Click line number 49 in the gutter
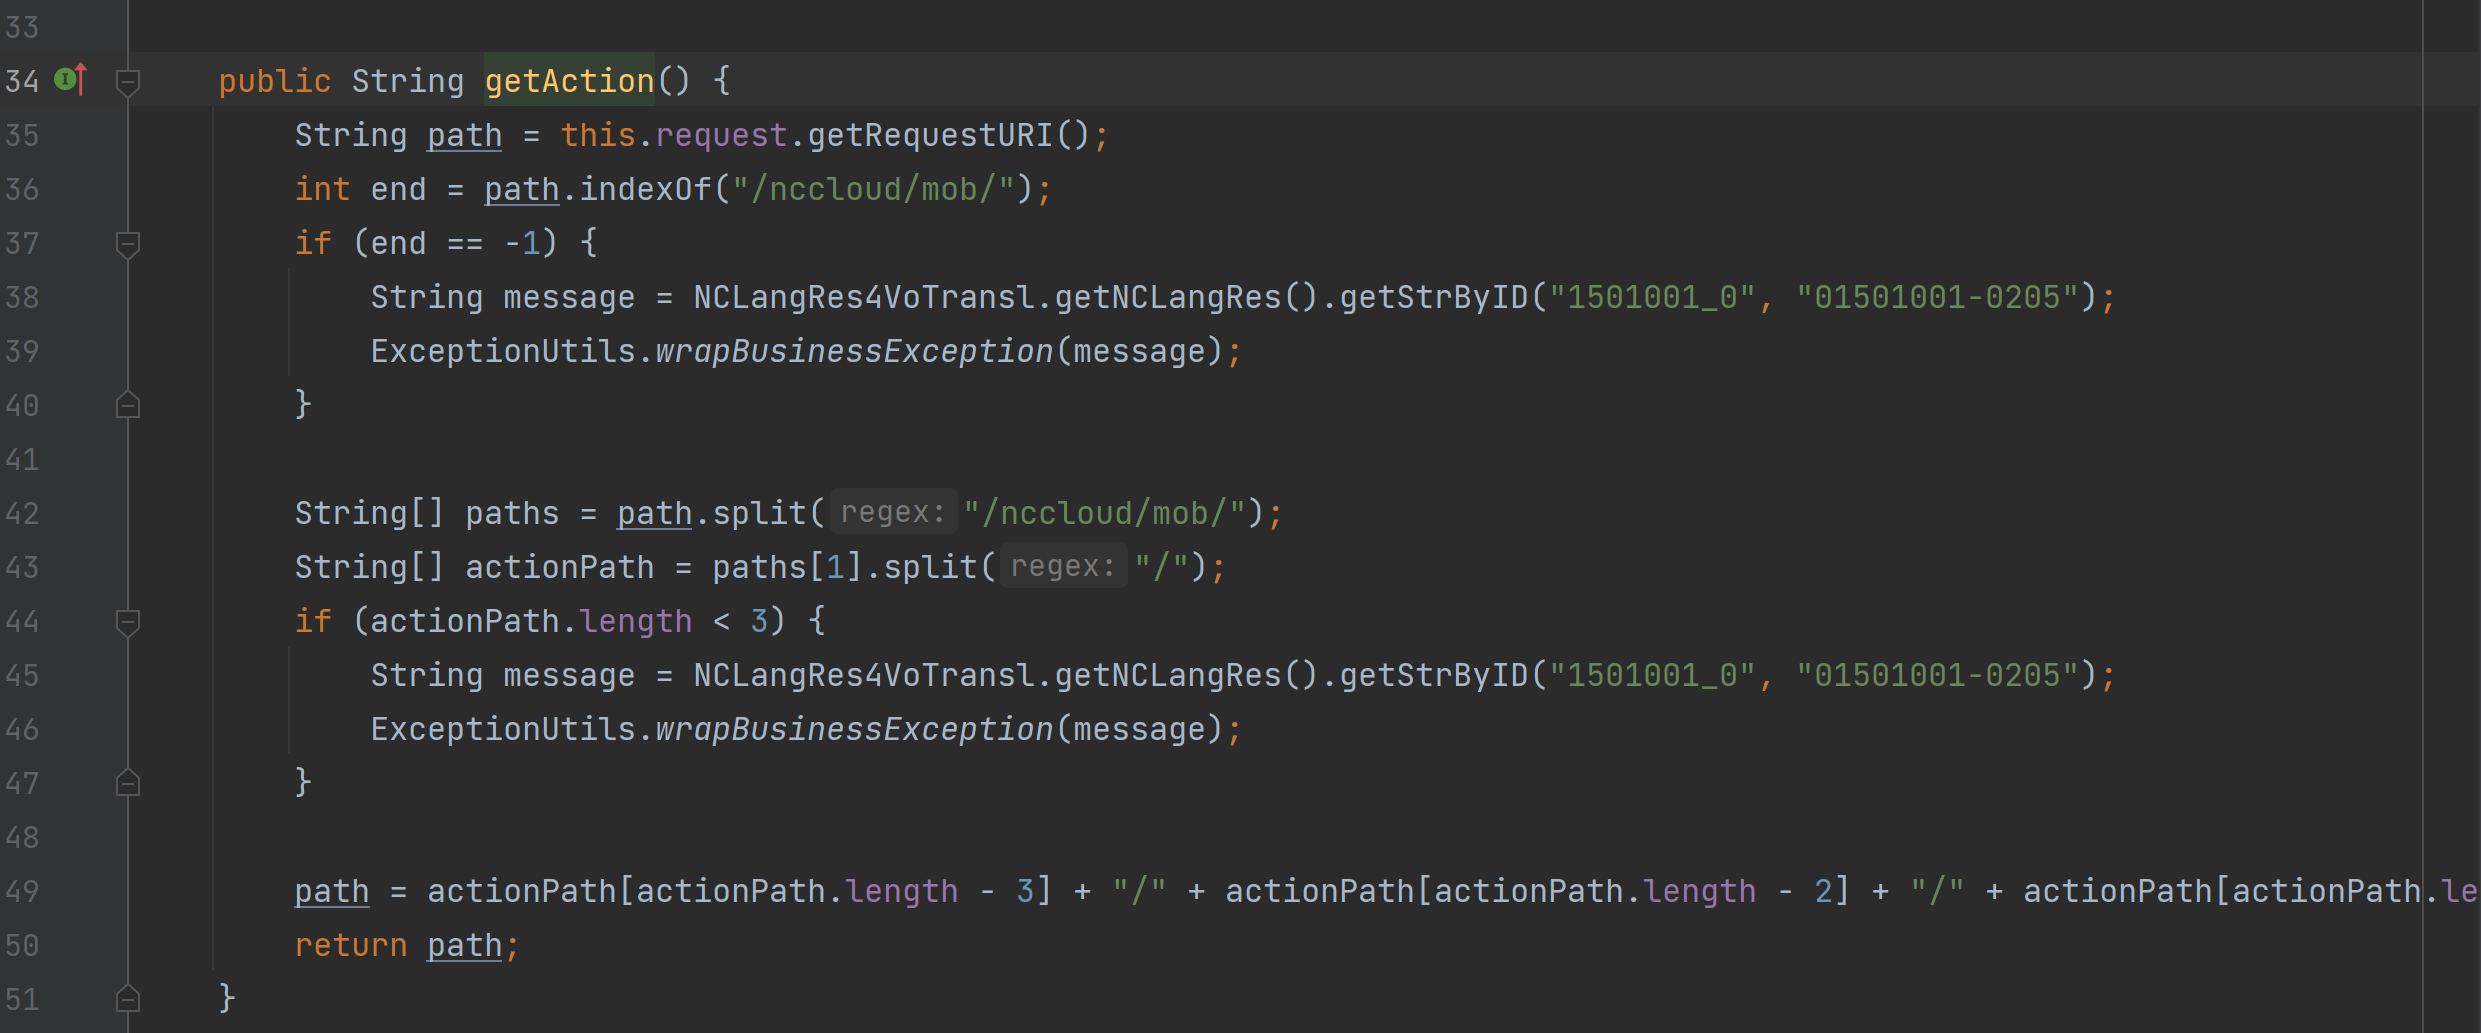 [22, 891]
